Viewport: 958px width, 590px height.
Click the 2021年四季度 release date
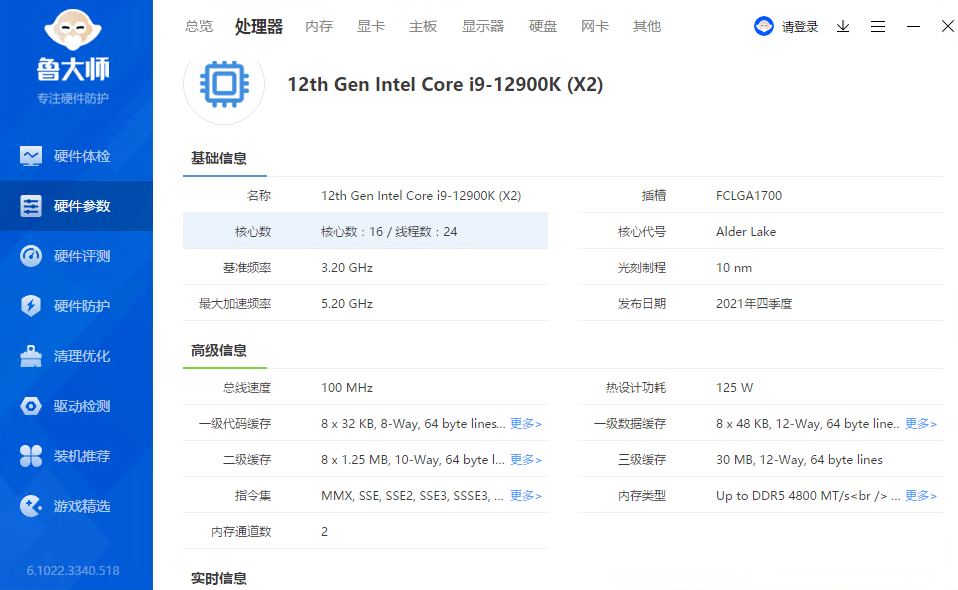tap(754, 304)
